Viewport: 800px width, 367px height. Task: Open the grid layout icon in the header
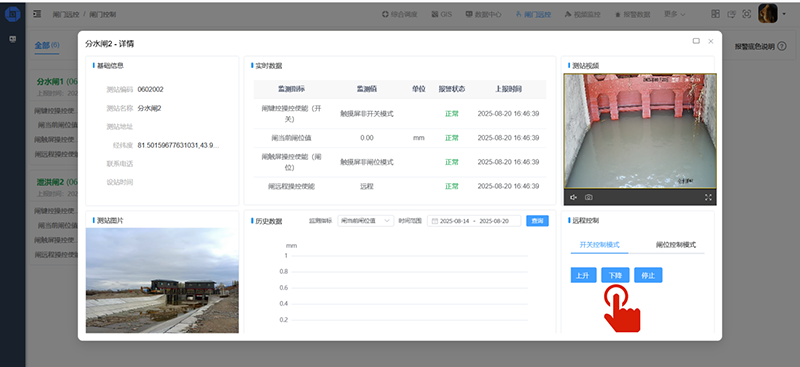[716, 14]
